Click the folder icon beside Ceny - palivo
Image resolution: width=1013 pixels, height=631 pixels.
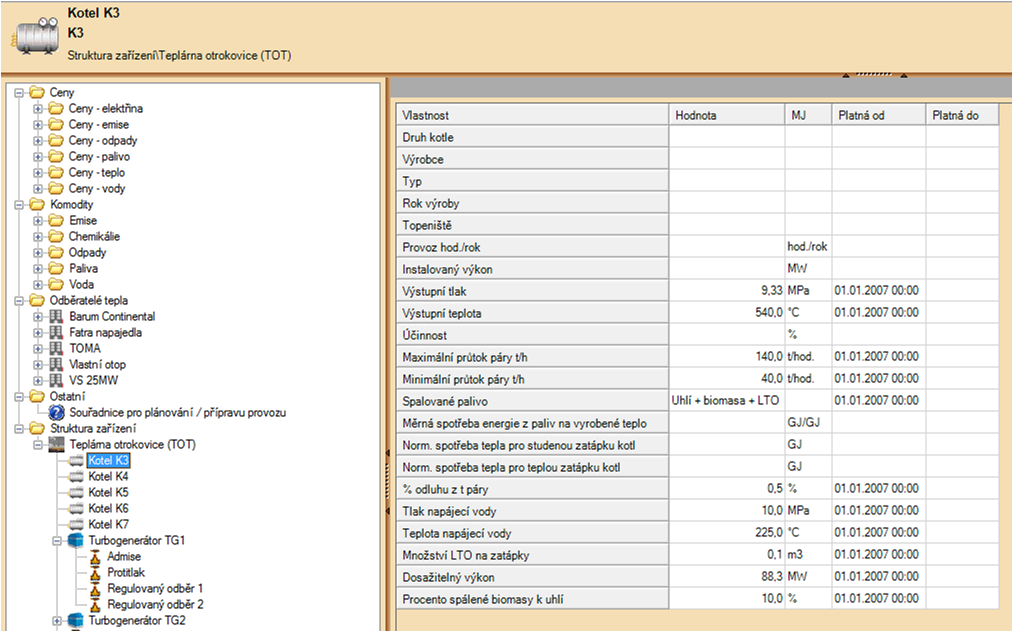(x=56, y=156)
